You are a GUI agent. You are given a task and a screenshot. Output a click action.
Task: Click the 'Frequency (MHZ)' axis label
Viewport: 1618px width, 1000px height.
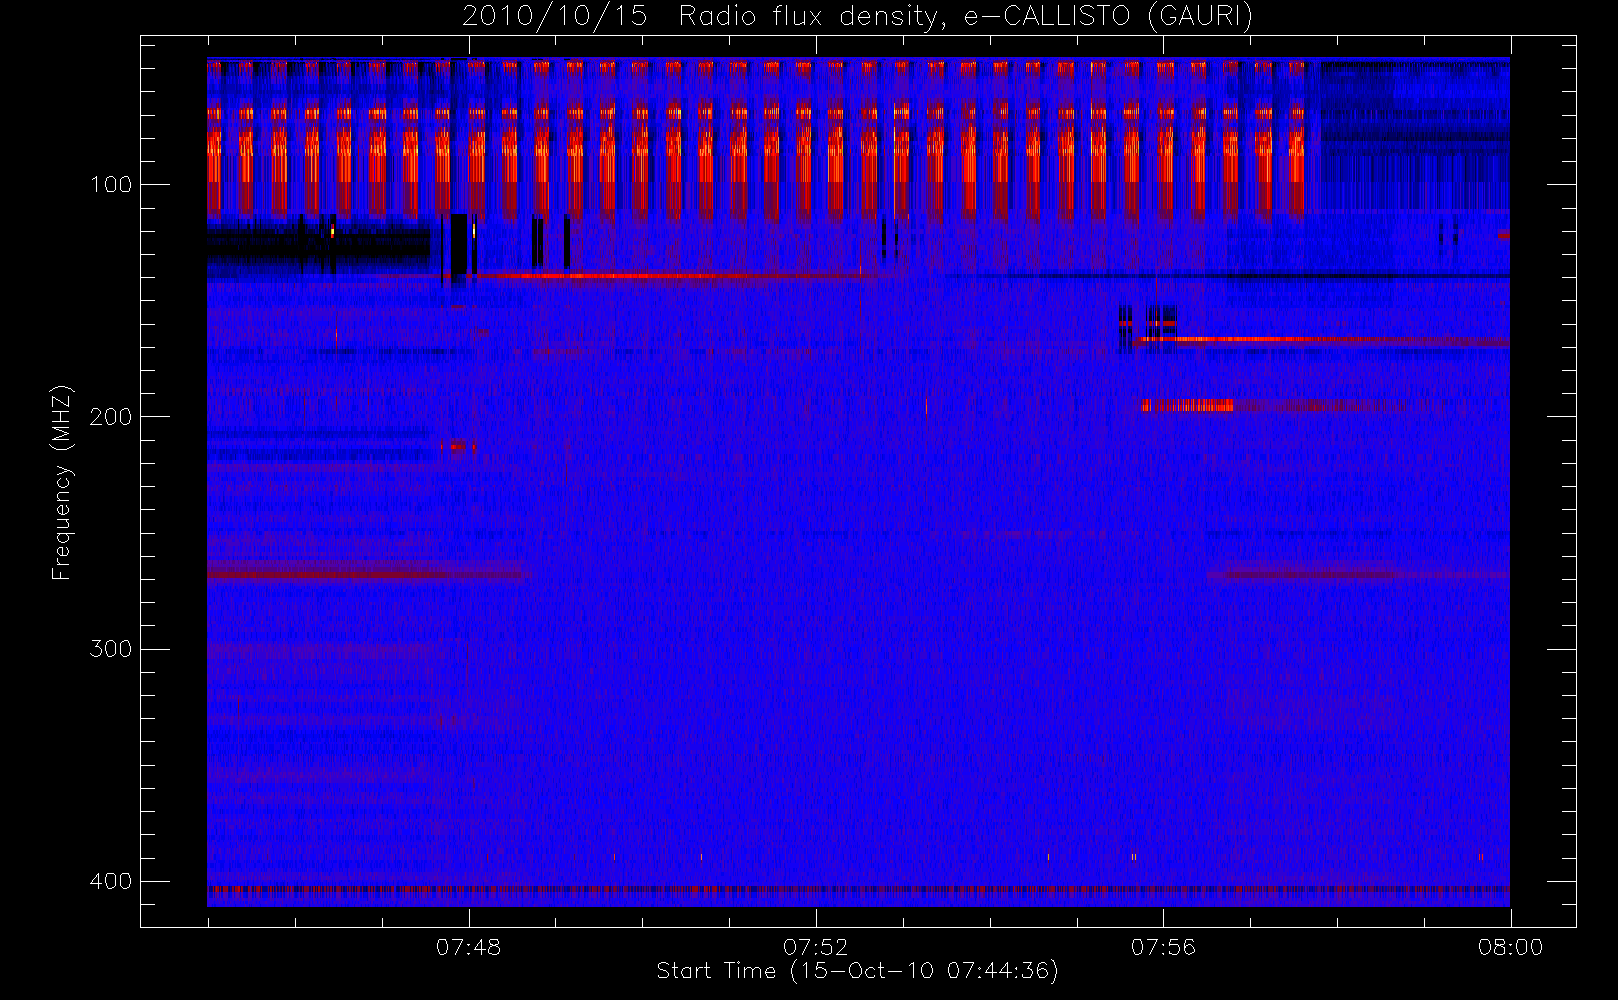(62, 482)
